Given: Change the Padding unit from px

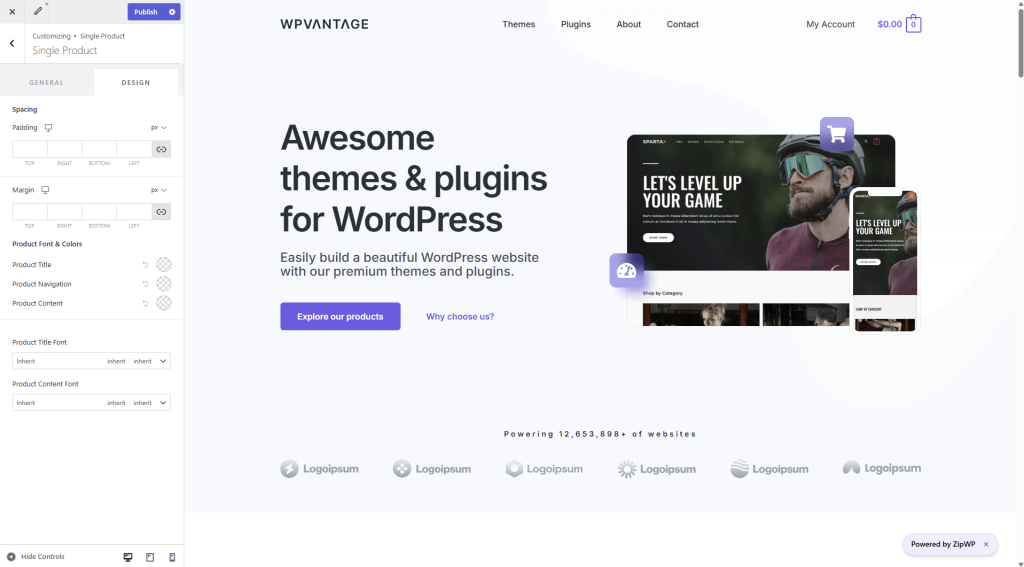Looking at the screenshot, I should pyautogui.click(x=159, y=128).
